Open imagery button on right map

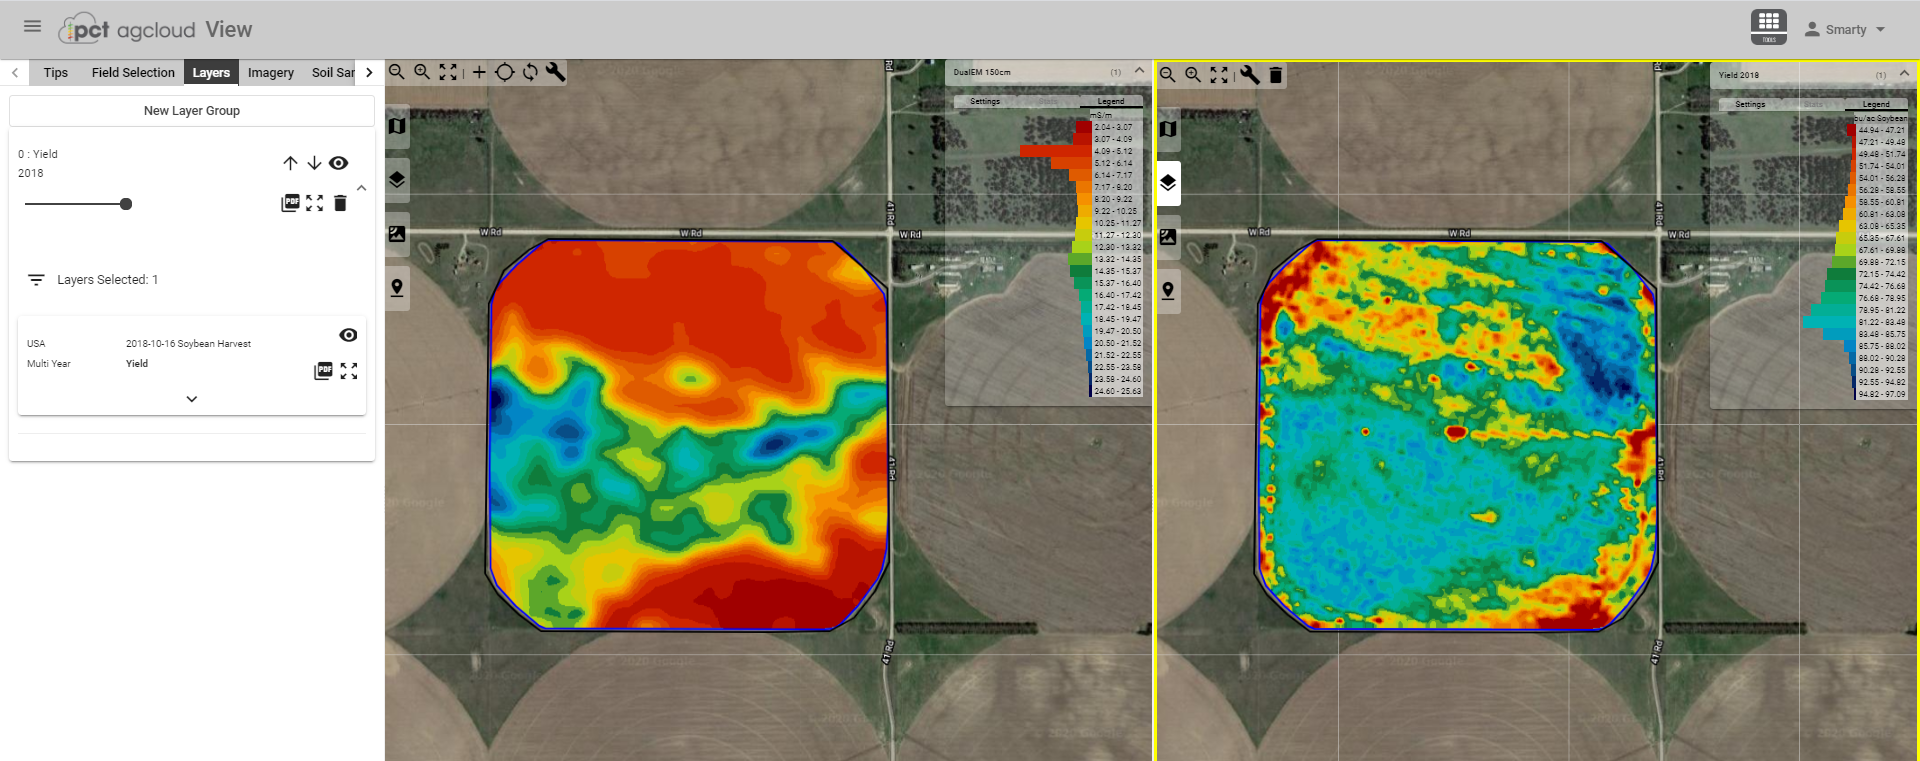point(1168,237)
